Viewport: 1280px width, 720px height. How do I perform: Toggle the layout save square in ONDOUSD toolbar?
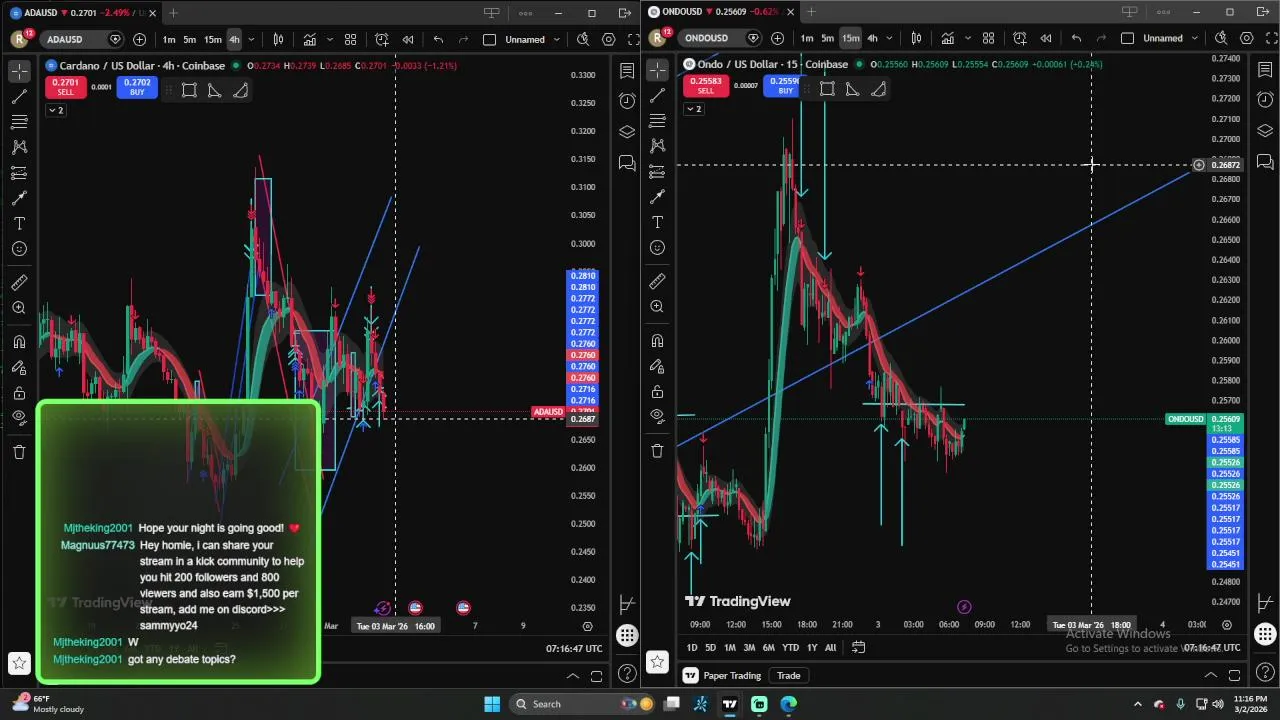click(1127, 38)
